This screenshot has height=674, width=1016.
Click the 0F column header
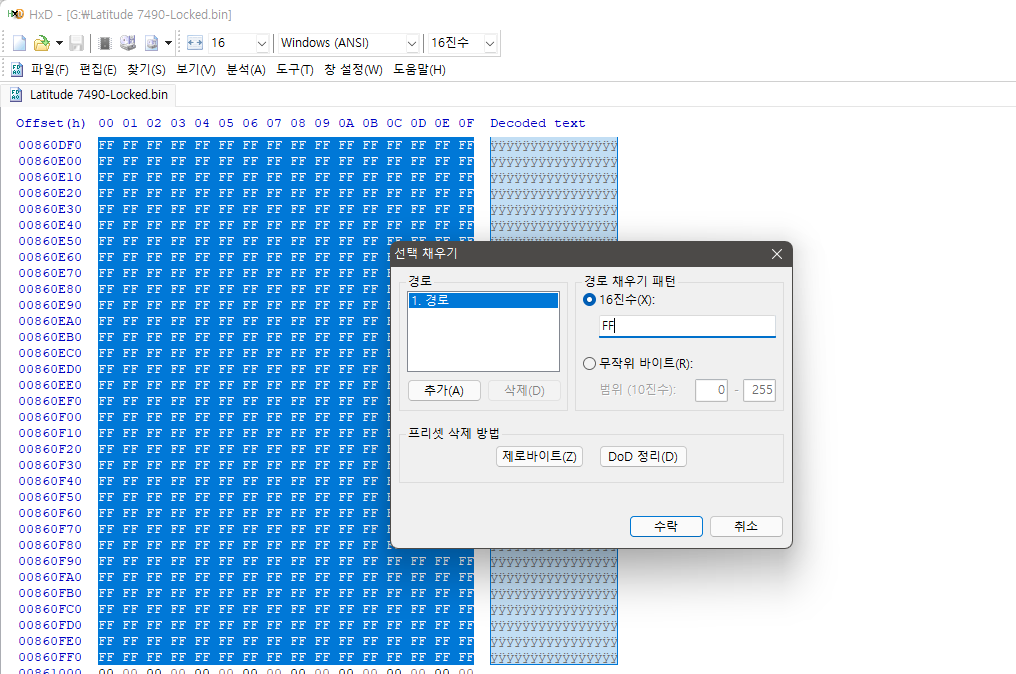pyautogui.click(x=466, y=123)
